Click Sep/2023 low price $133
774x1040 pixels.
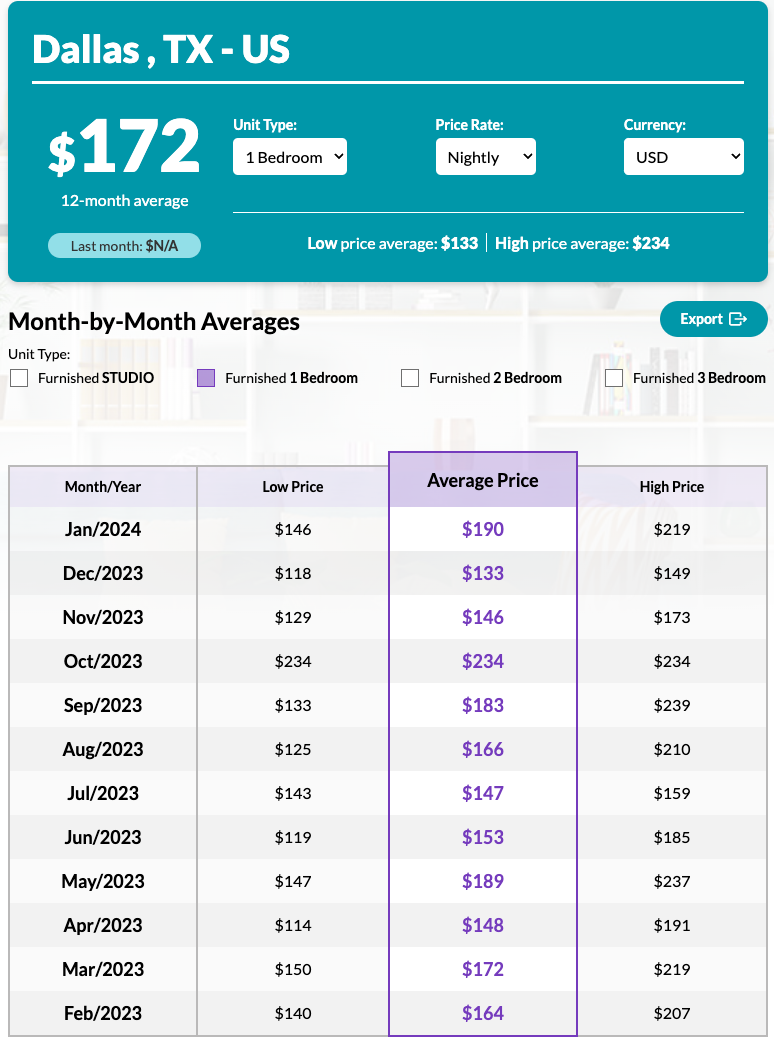tap(292, 705)
